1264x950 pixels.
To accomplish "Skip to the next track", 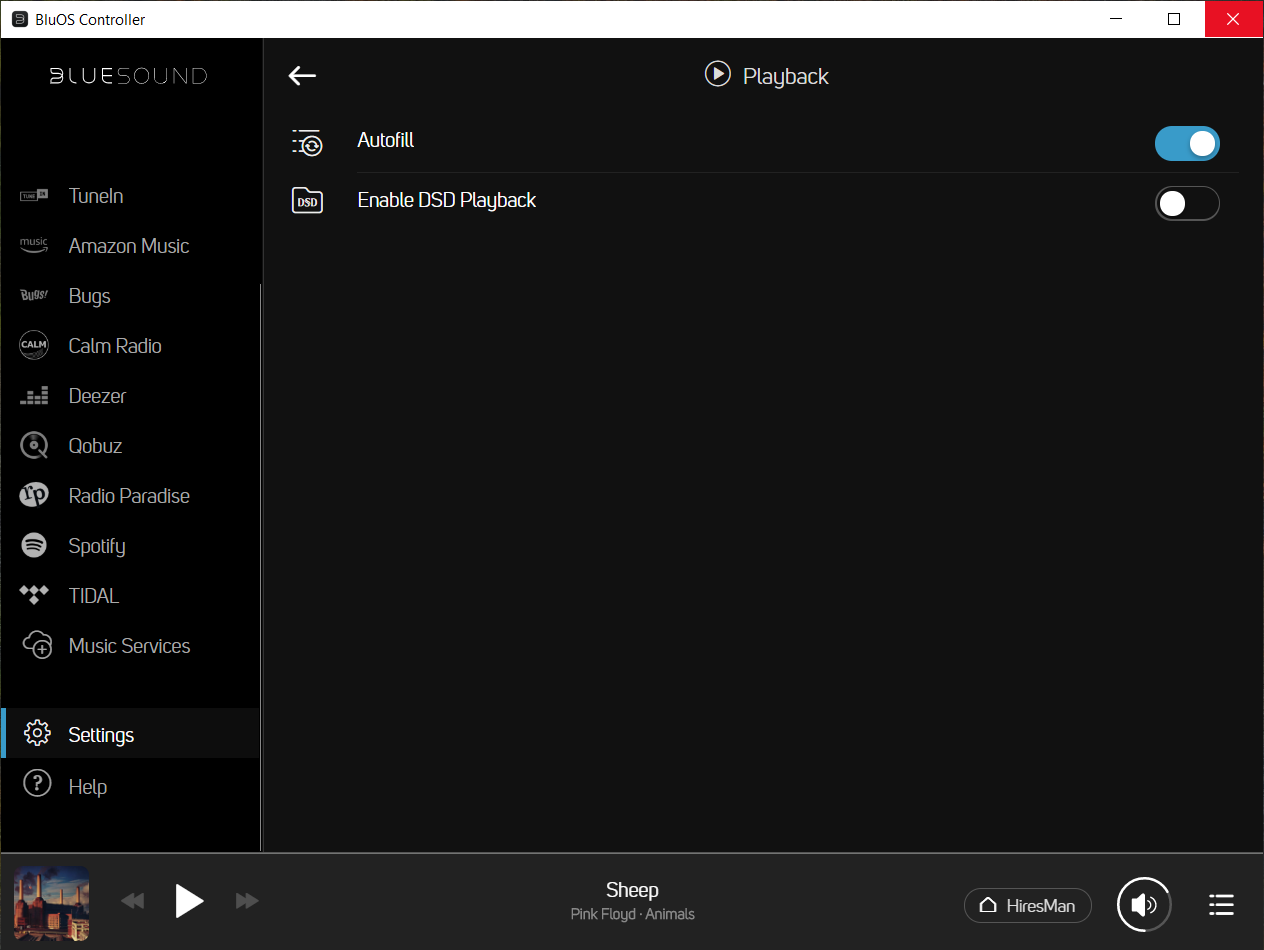I will [x=247, y=902].
